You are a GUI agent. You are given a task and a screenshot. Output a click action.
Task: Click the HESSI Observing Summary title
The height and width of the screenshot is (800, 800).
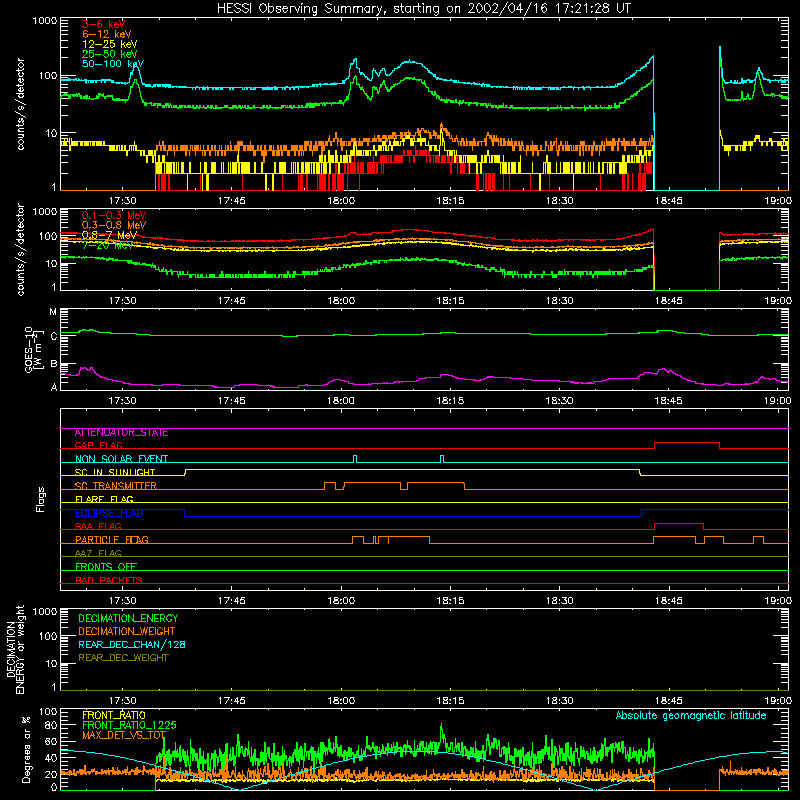tap(423, 8)
